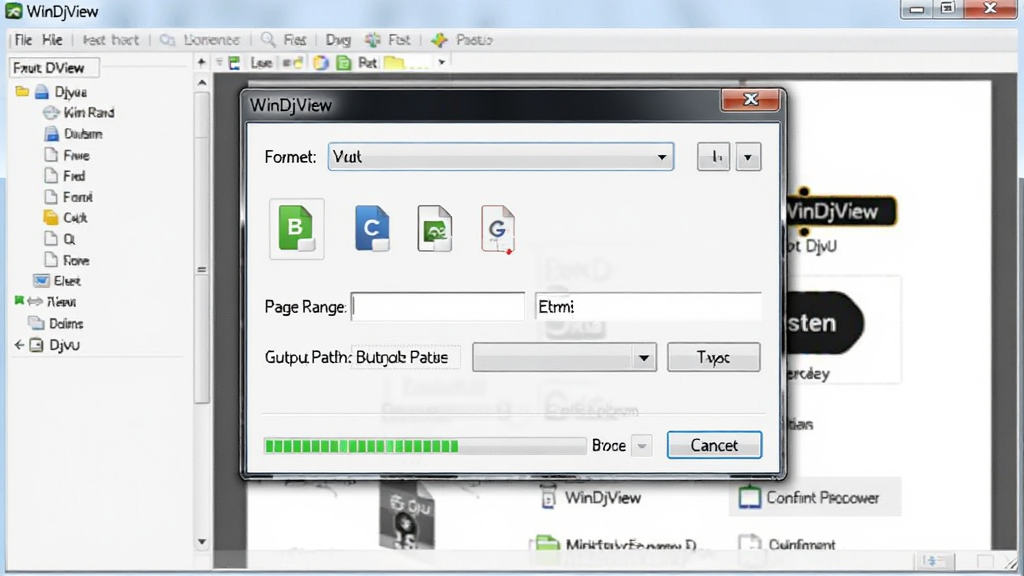Click the magnifier icon beside Fies
The width and height of the screenshot is (1024, 576).
pos(268,40)
